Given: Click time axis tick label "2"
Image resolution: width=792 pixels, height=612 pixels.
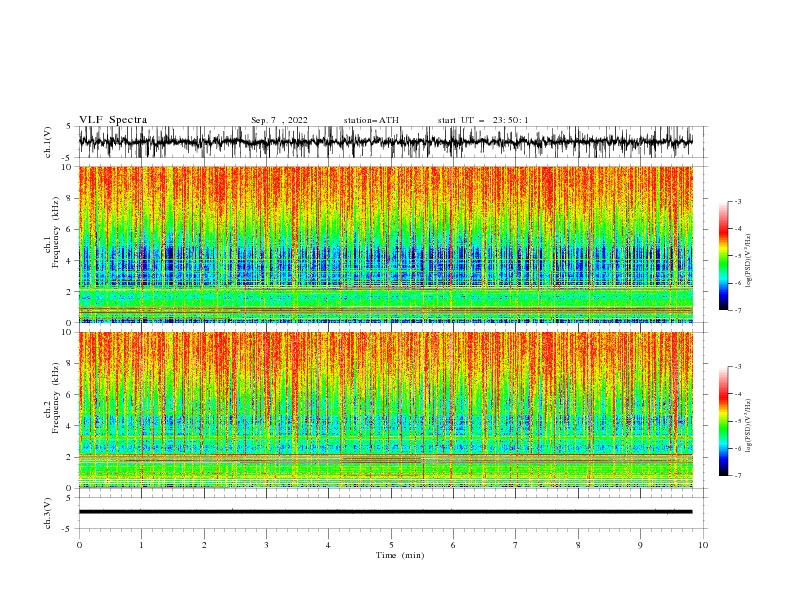Looking at the screenshot, I should pos(204,545).
